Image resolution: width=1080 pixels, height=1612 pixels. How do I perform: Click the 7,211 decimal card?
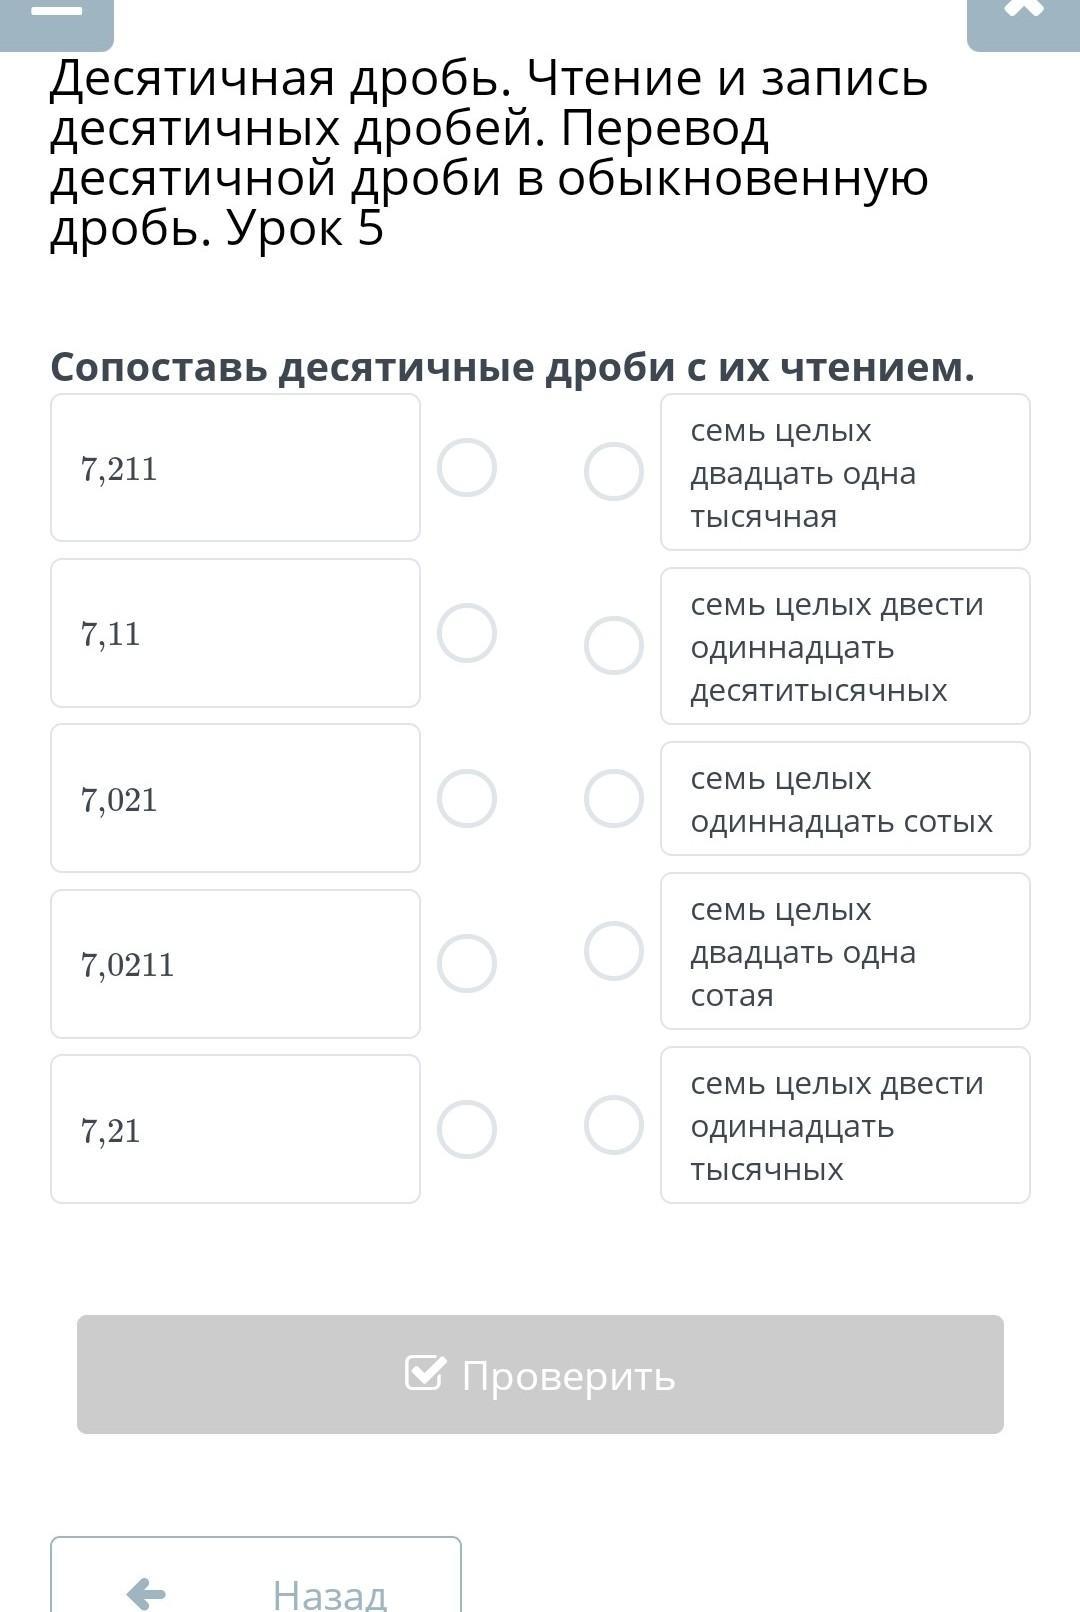pyautogui.click(x=235, y=468)
